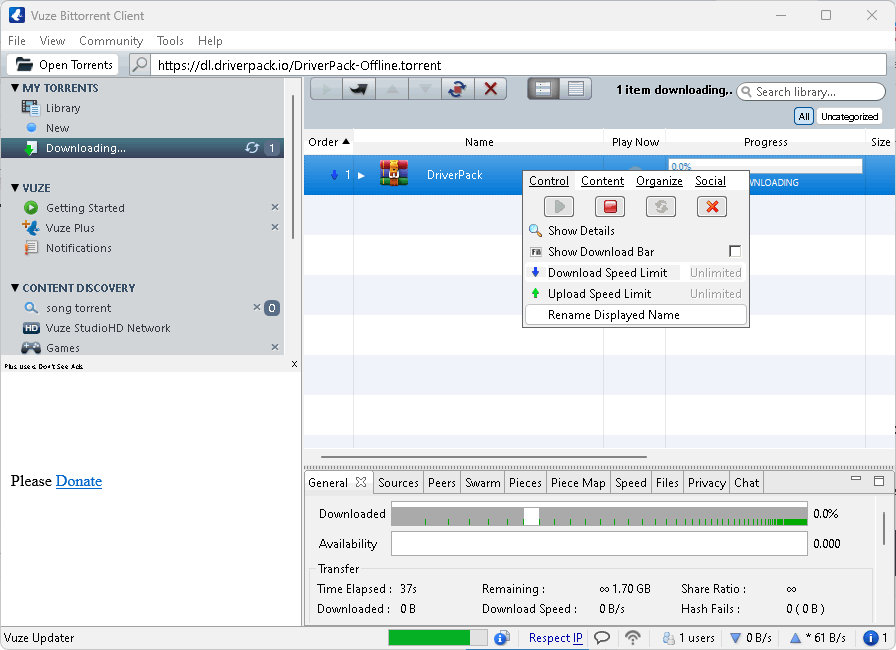Click the red X remove toolbar icon
Image resolution: width=896 pixels, height=650 pixels.
(x=490, y=89)
